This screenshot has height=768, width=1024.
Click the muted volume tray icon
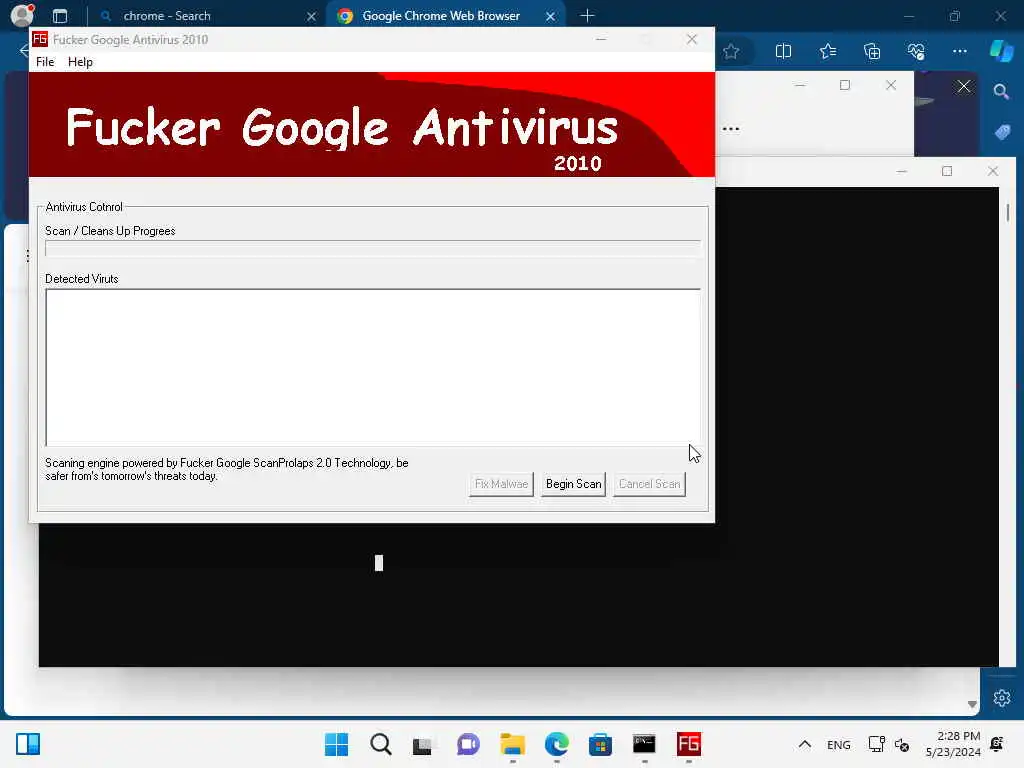coord(902,744)
